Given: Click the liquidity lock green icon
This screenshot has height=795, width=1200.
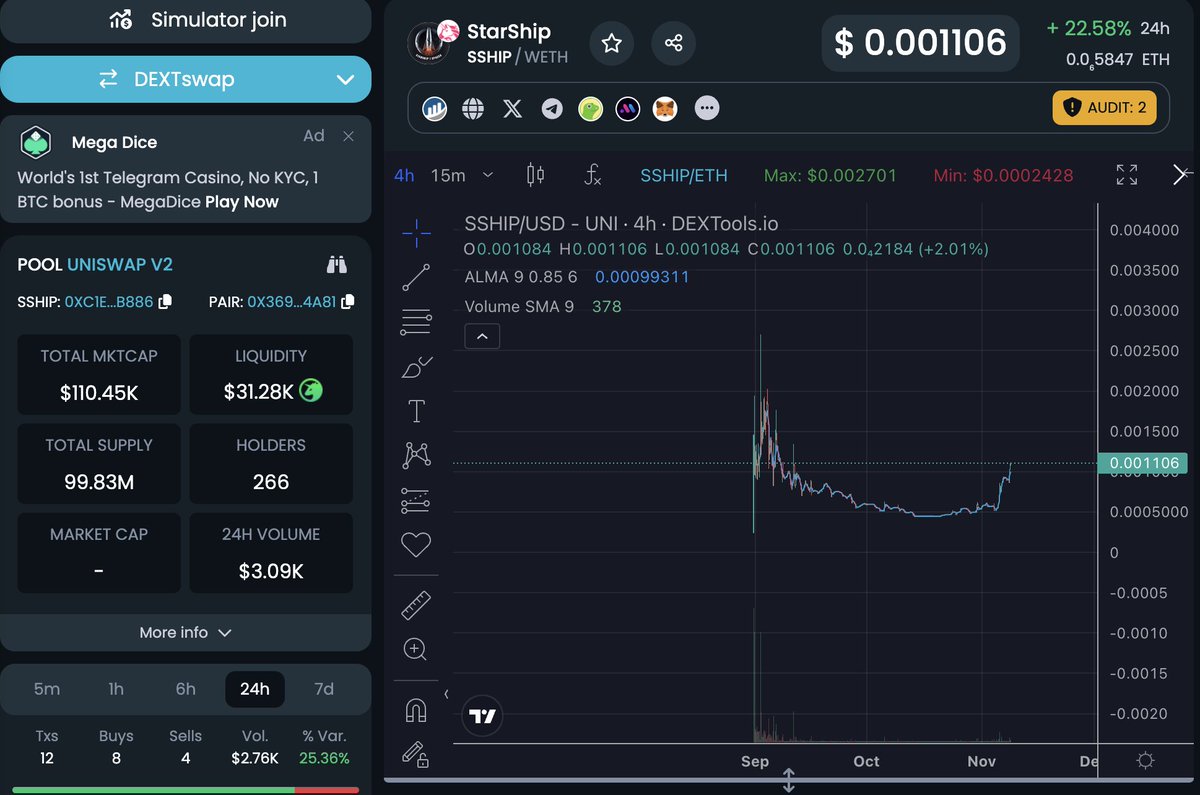Looking at the screenshot, I should click(312, 391).
